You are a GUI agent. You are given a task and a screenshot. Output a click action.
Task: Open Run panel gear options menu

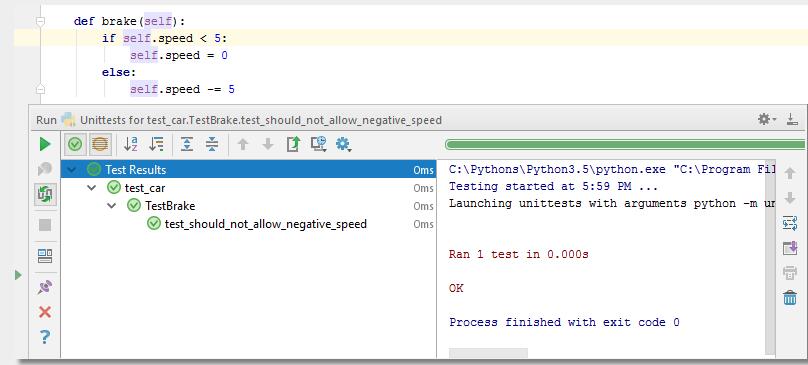click(x=766, y=120)
